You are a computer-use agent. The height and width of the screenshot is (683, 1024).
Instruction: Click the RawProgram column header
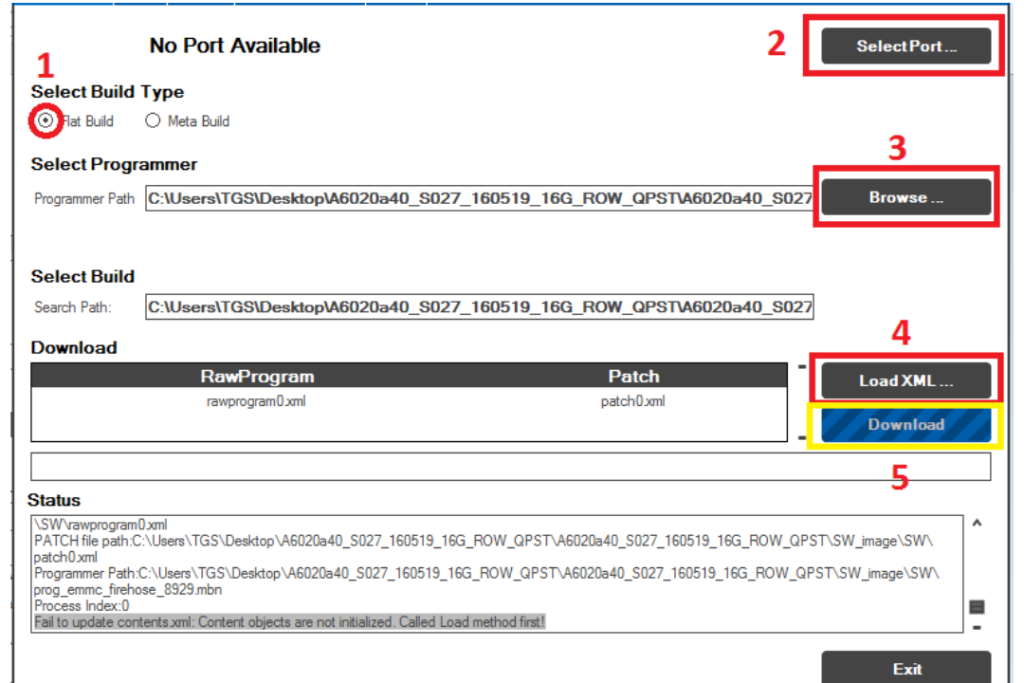[257, 377]
